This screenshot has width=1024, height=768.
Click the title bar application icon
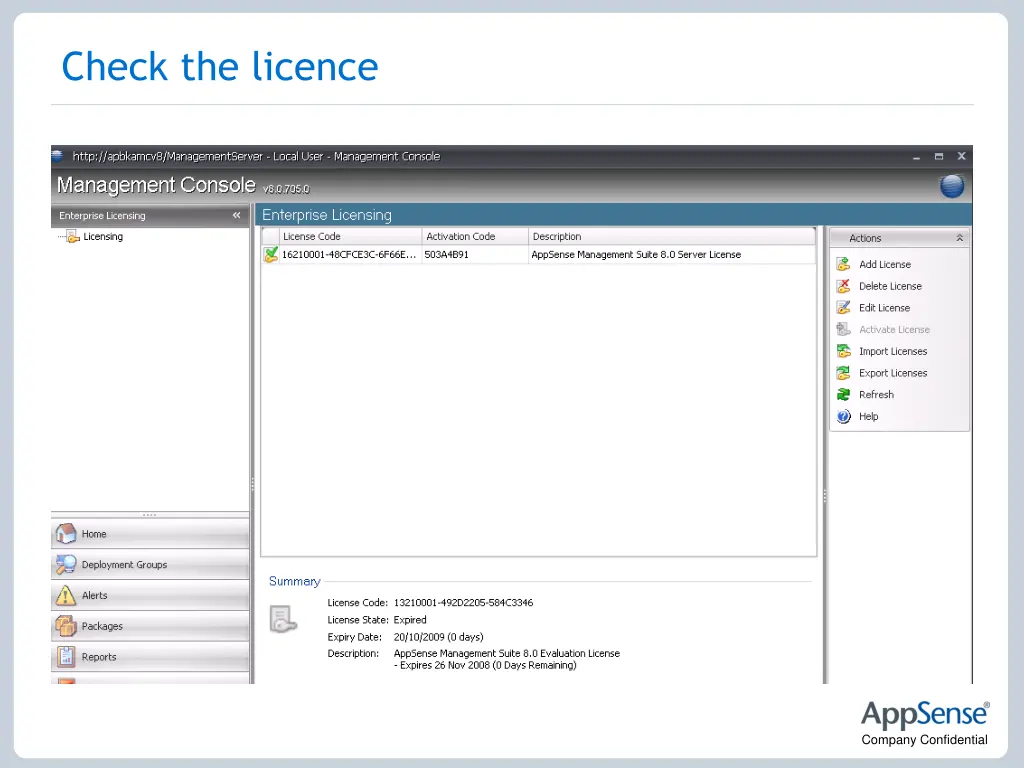57,156
